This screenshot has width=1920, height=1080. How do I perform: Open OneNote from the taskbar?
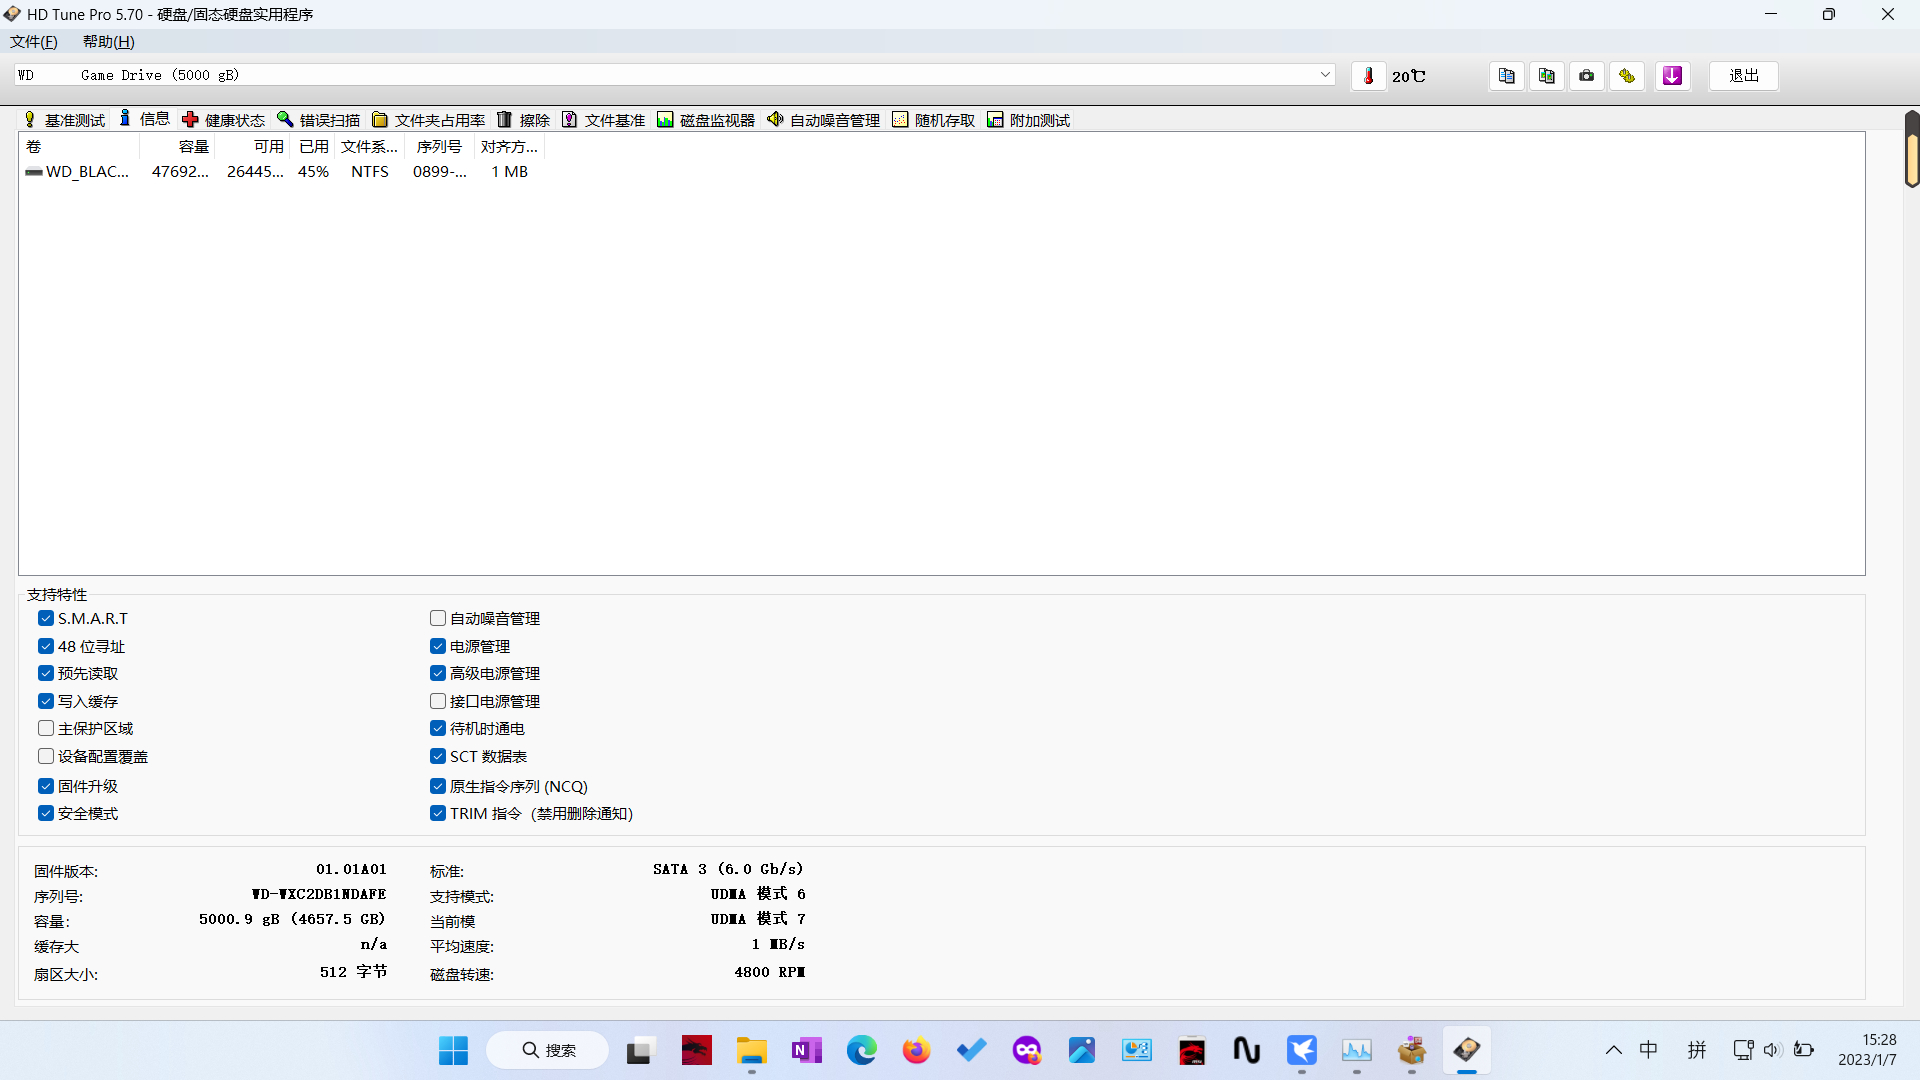coord(806,1051)
